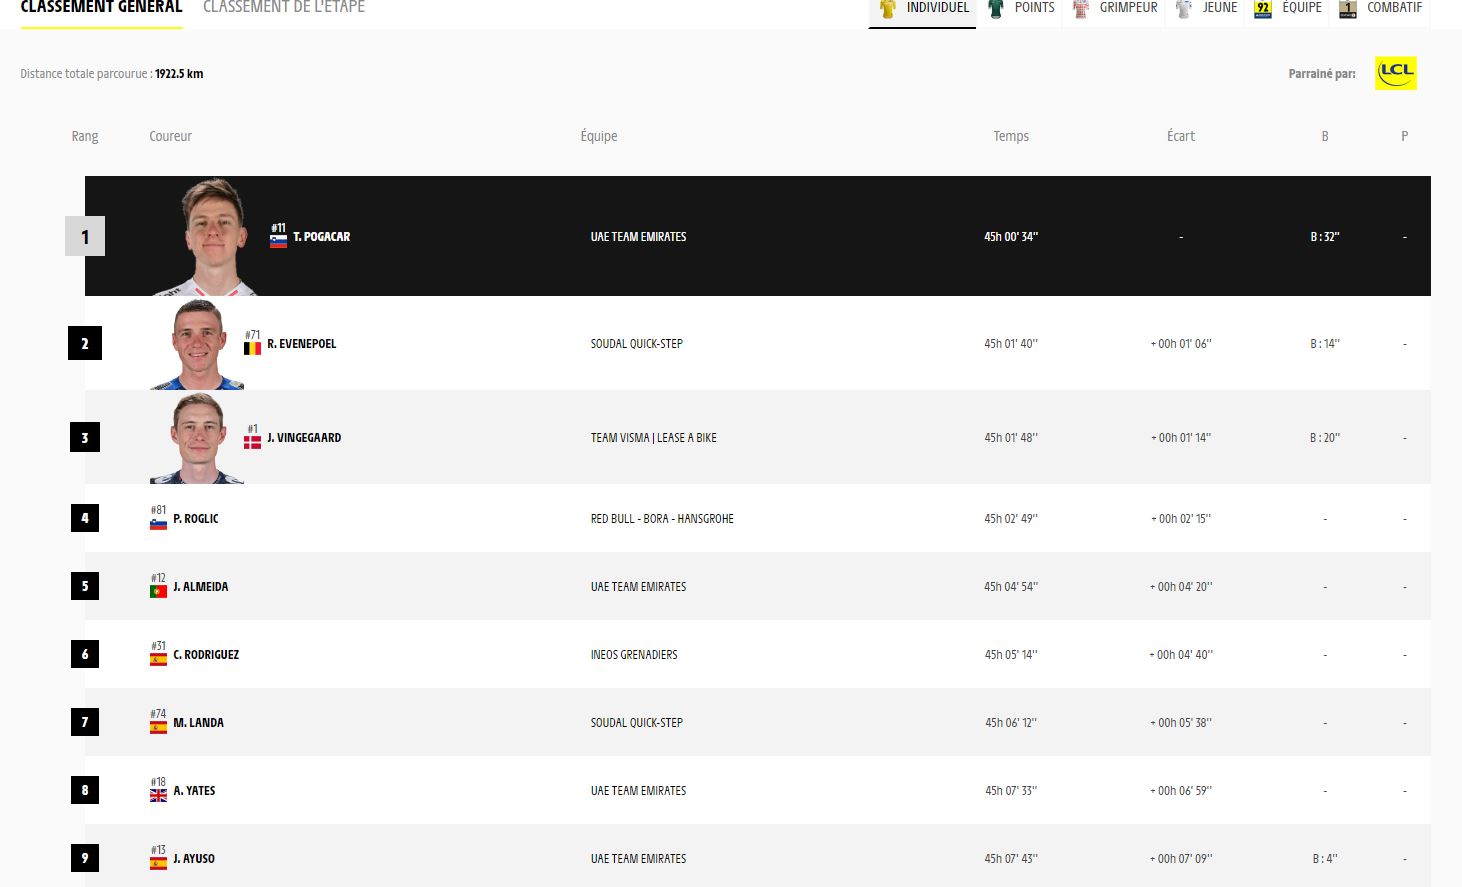Click the Combatif bib number icon
This screenshot has height=887, width=1462.
point(1348,9)
